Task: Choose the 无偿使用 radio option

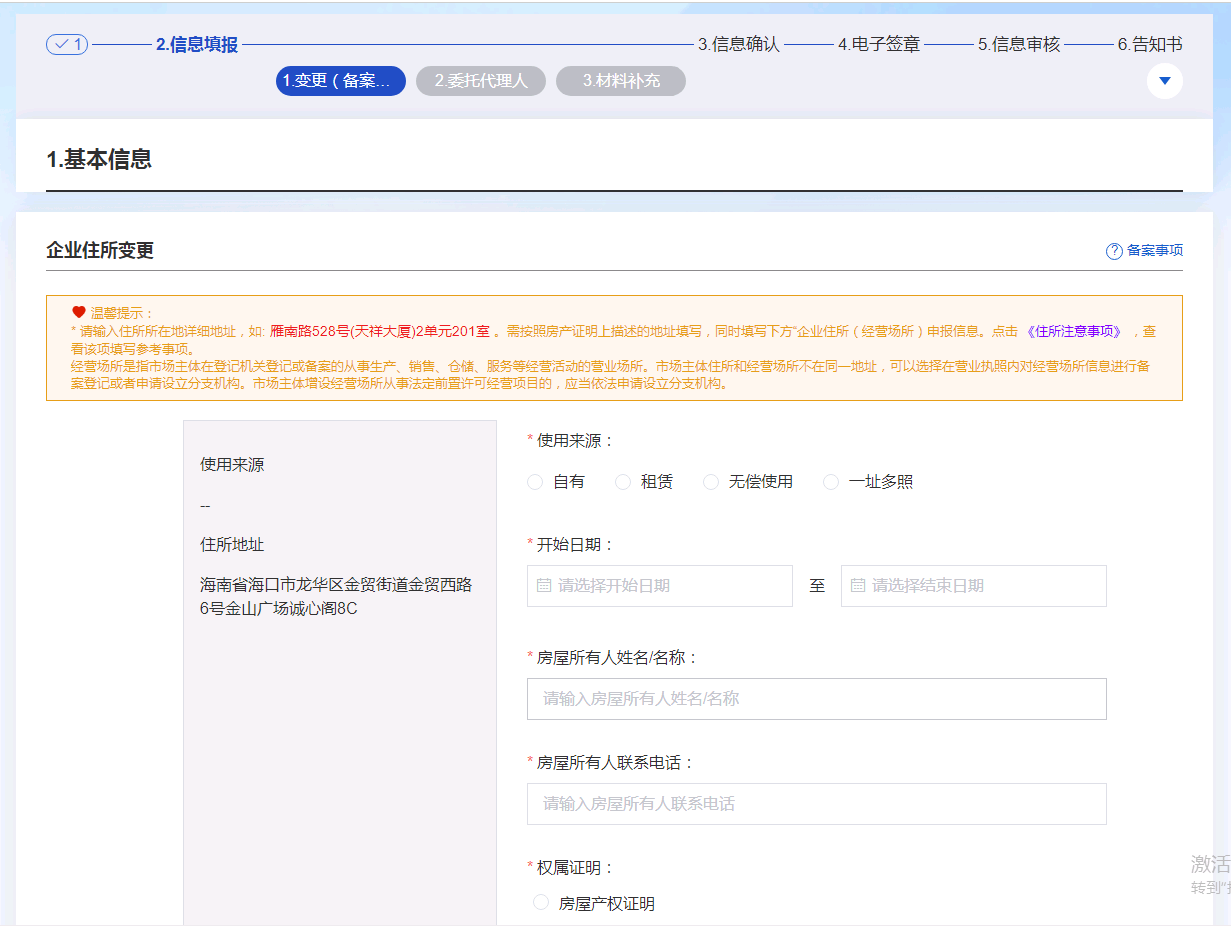Action: point(711,482)
